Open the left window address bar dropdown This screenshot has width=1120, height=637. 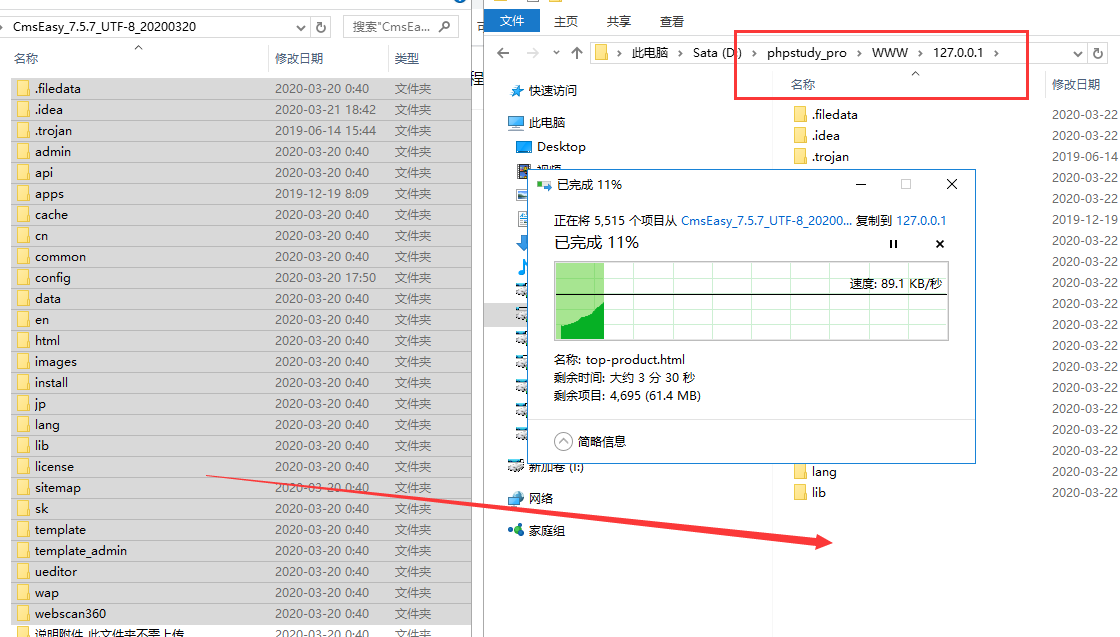click(x=300, y=28)
